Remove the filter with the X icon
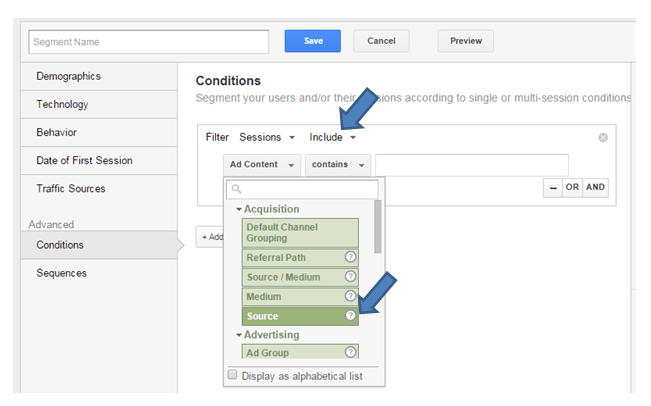 [x=603, y=137]
